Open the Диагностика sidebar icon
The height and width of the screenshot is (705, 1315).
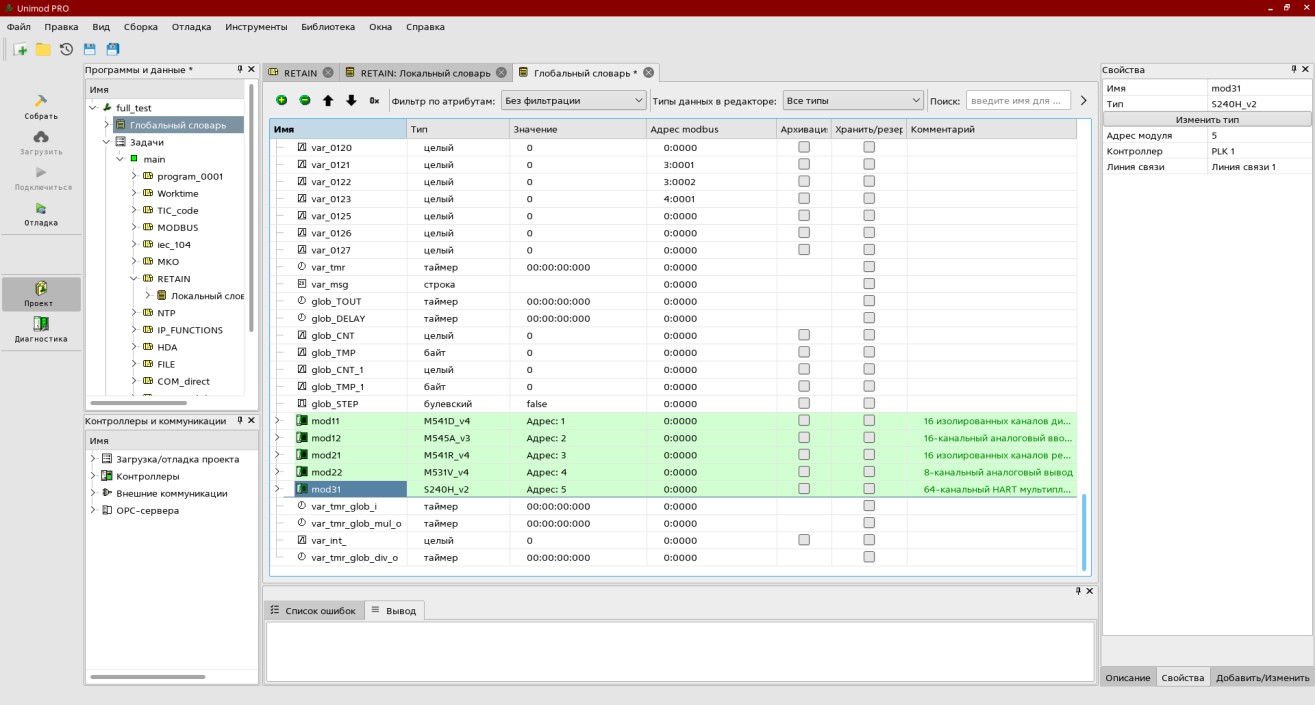(x=41, y=323)
